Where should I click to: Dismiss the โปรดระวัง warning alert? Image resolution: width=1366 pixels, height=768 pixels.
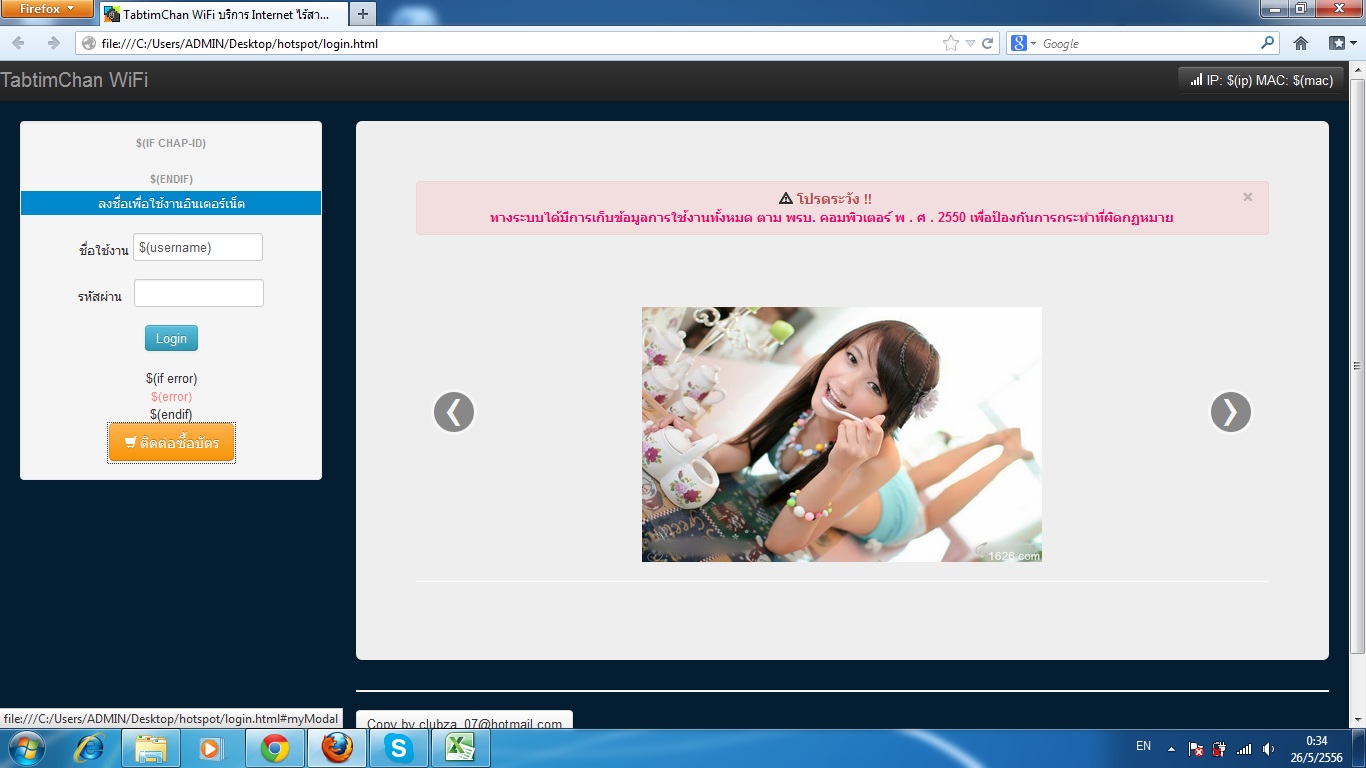coord(1247,197)
